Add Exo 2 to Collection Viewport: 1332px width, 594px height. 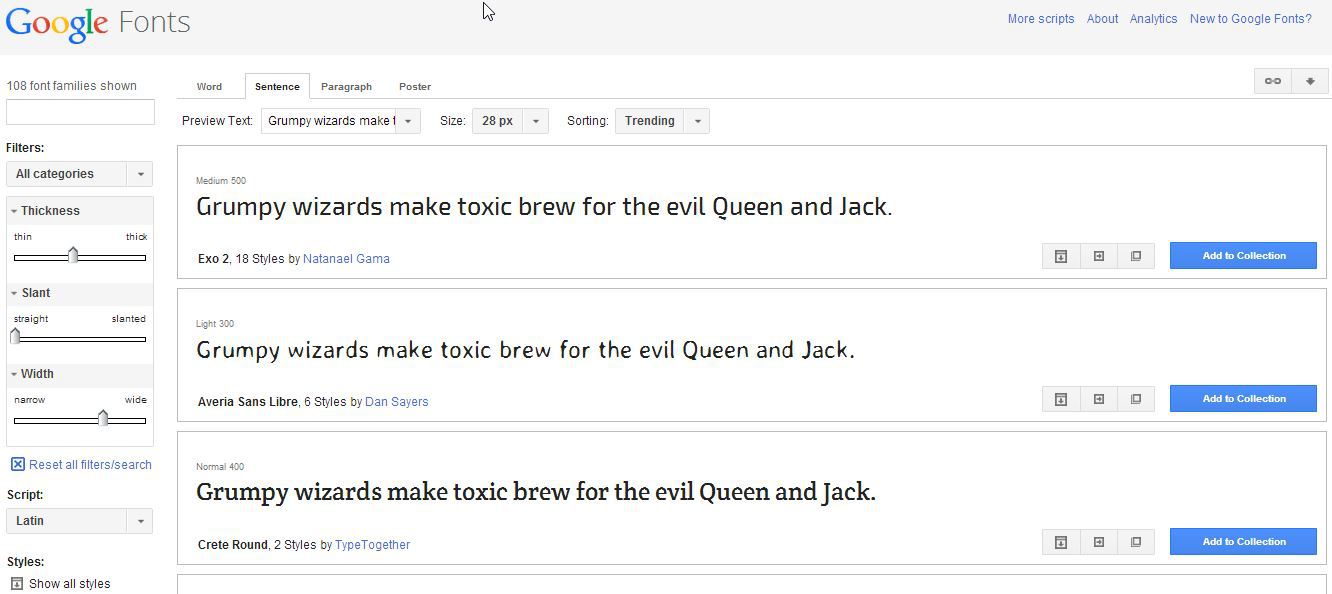(1244, 256)
